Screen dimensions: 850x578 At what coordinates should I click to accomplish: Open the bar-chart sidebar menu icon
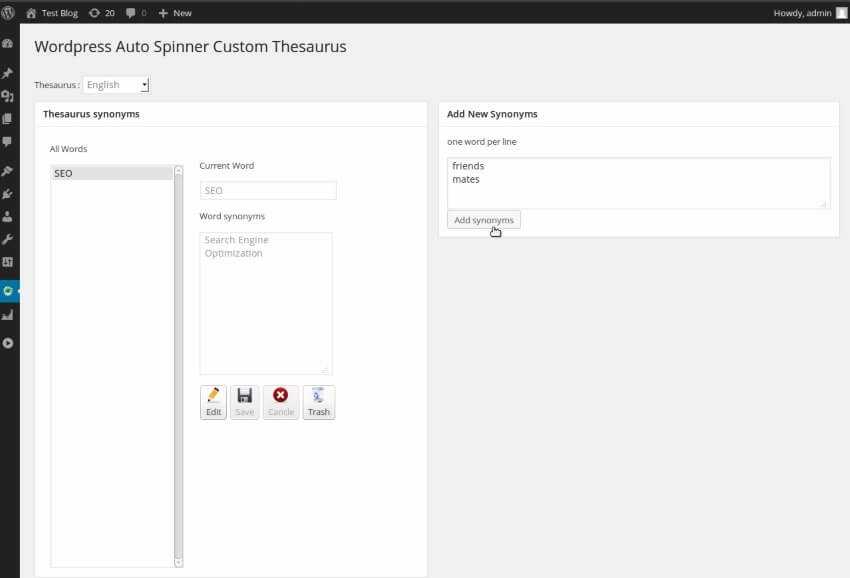pos(8,315)
